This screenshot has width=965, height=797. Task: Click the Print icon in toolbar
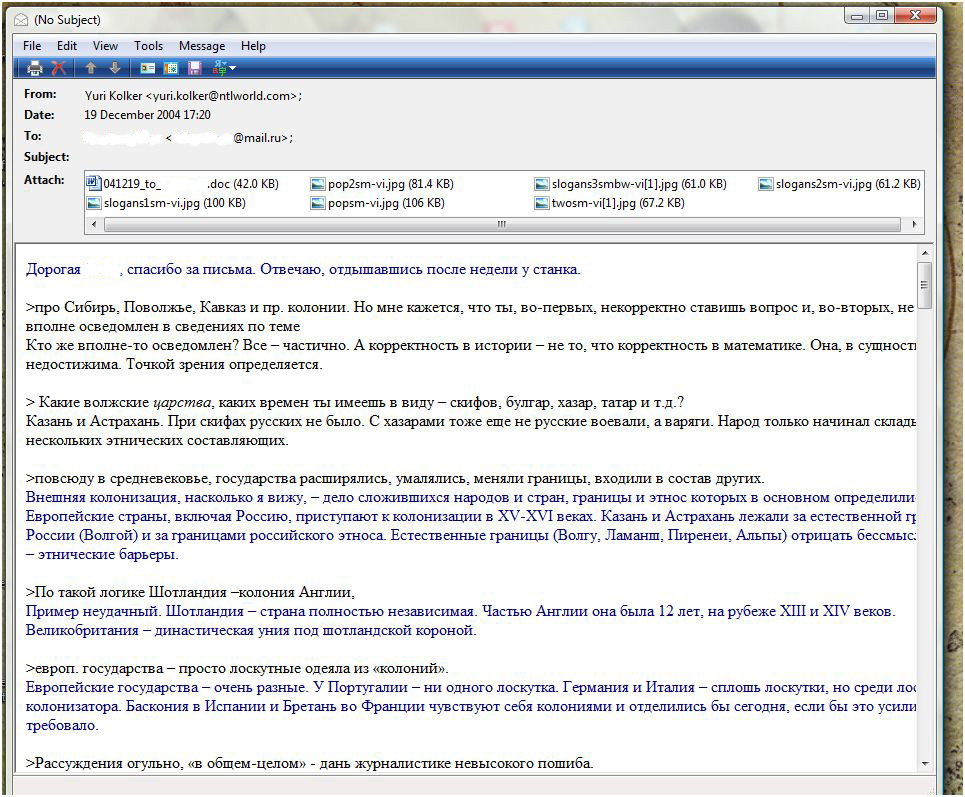click(35, 68)
